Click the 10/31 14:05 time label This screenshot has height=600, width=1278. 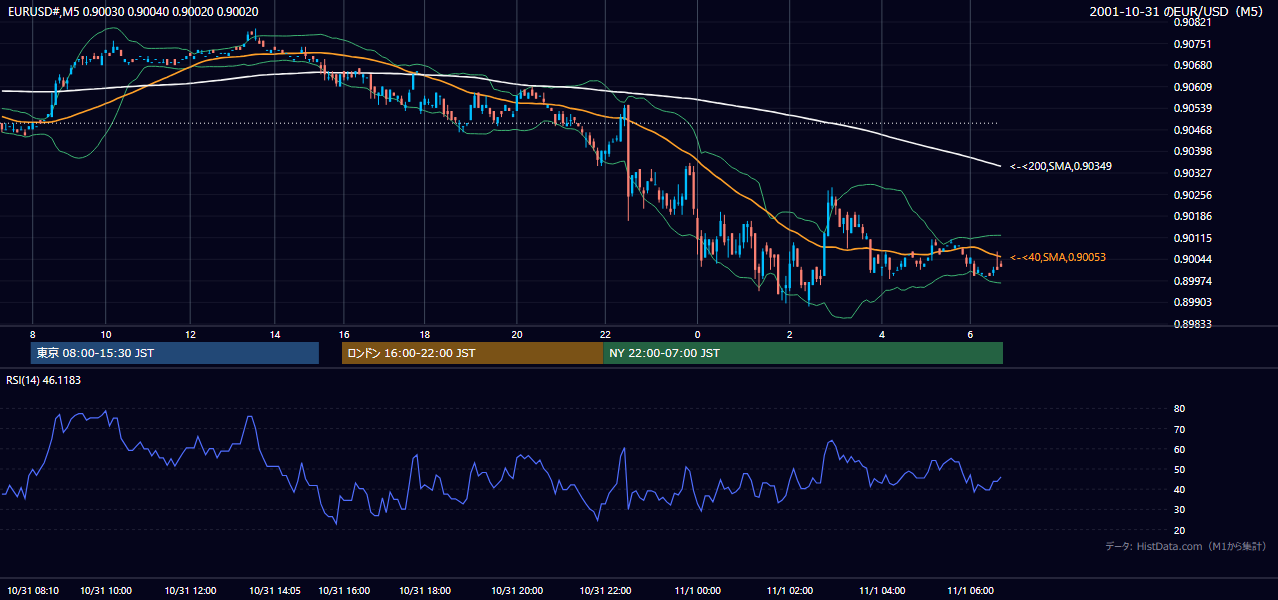pyautogui.click(x=275, y=591)
